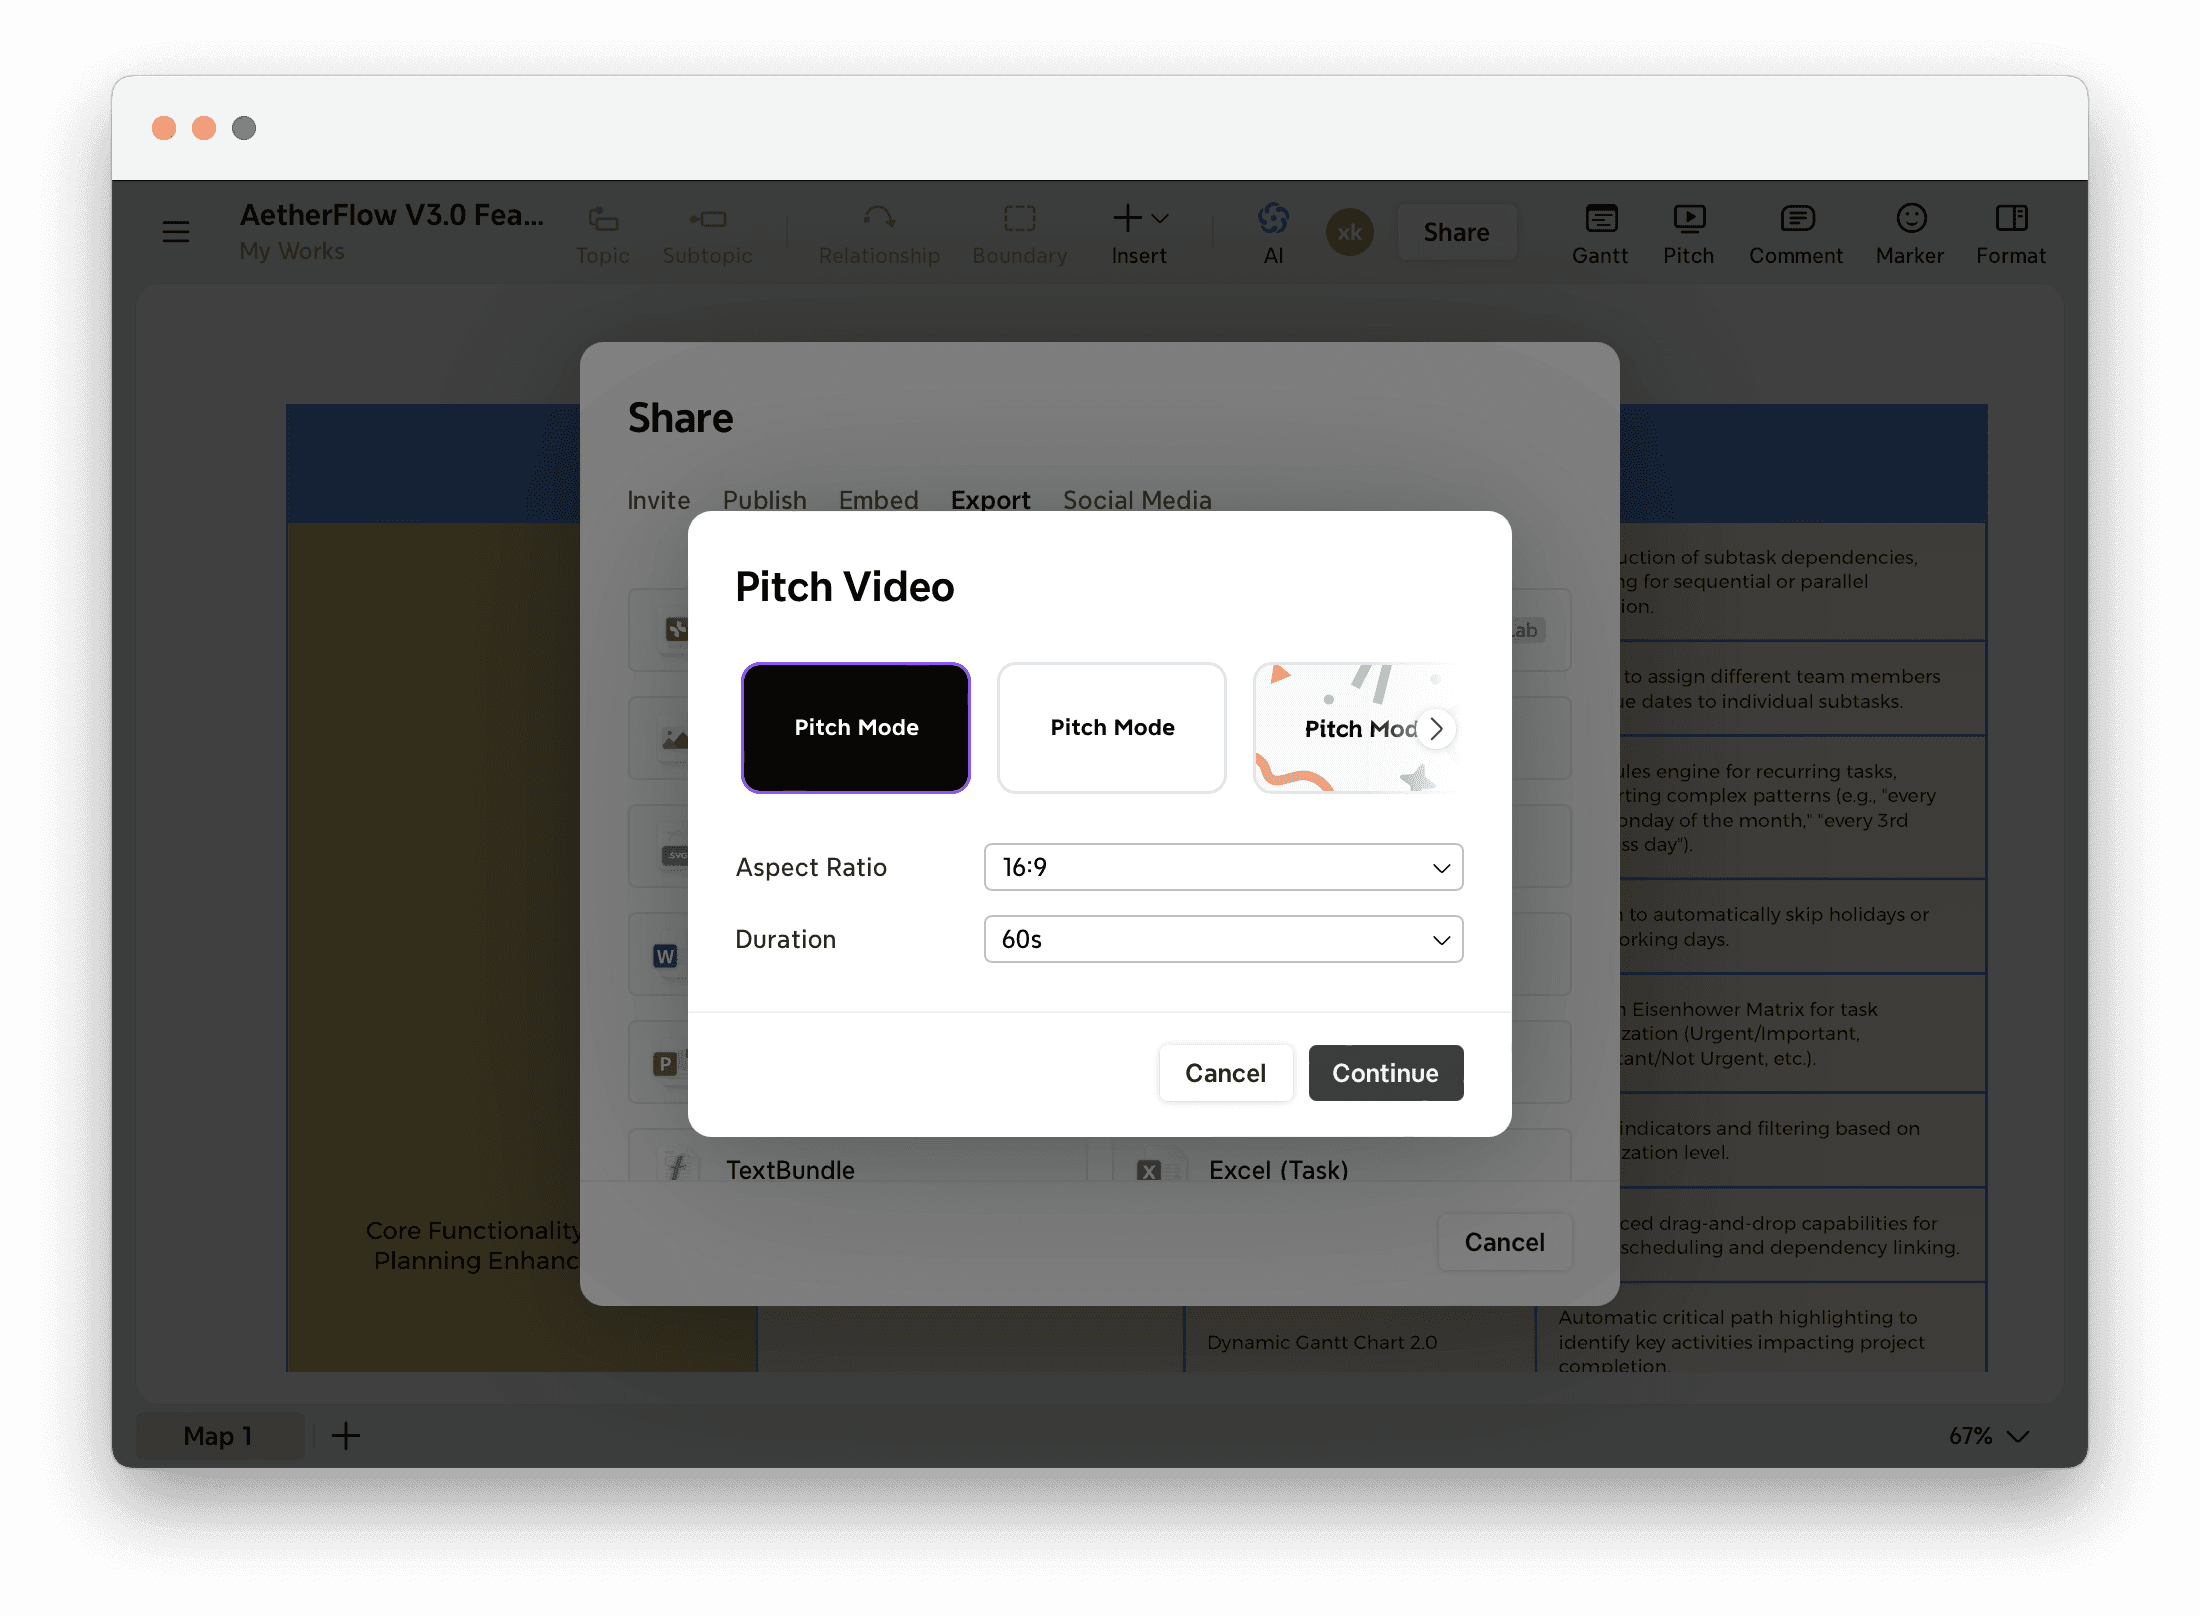Click the xk user avatar
This screenshot has height=1616, width=2200.
click(x=1349, y=232)
